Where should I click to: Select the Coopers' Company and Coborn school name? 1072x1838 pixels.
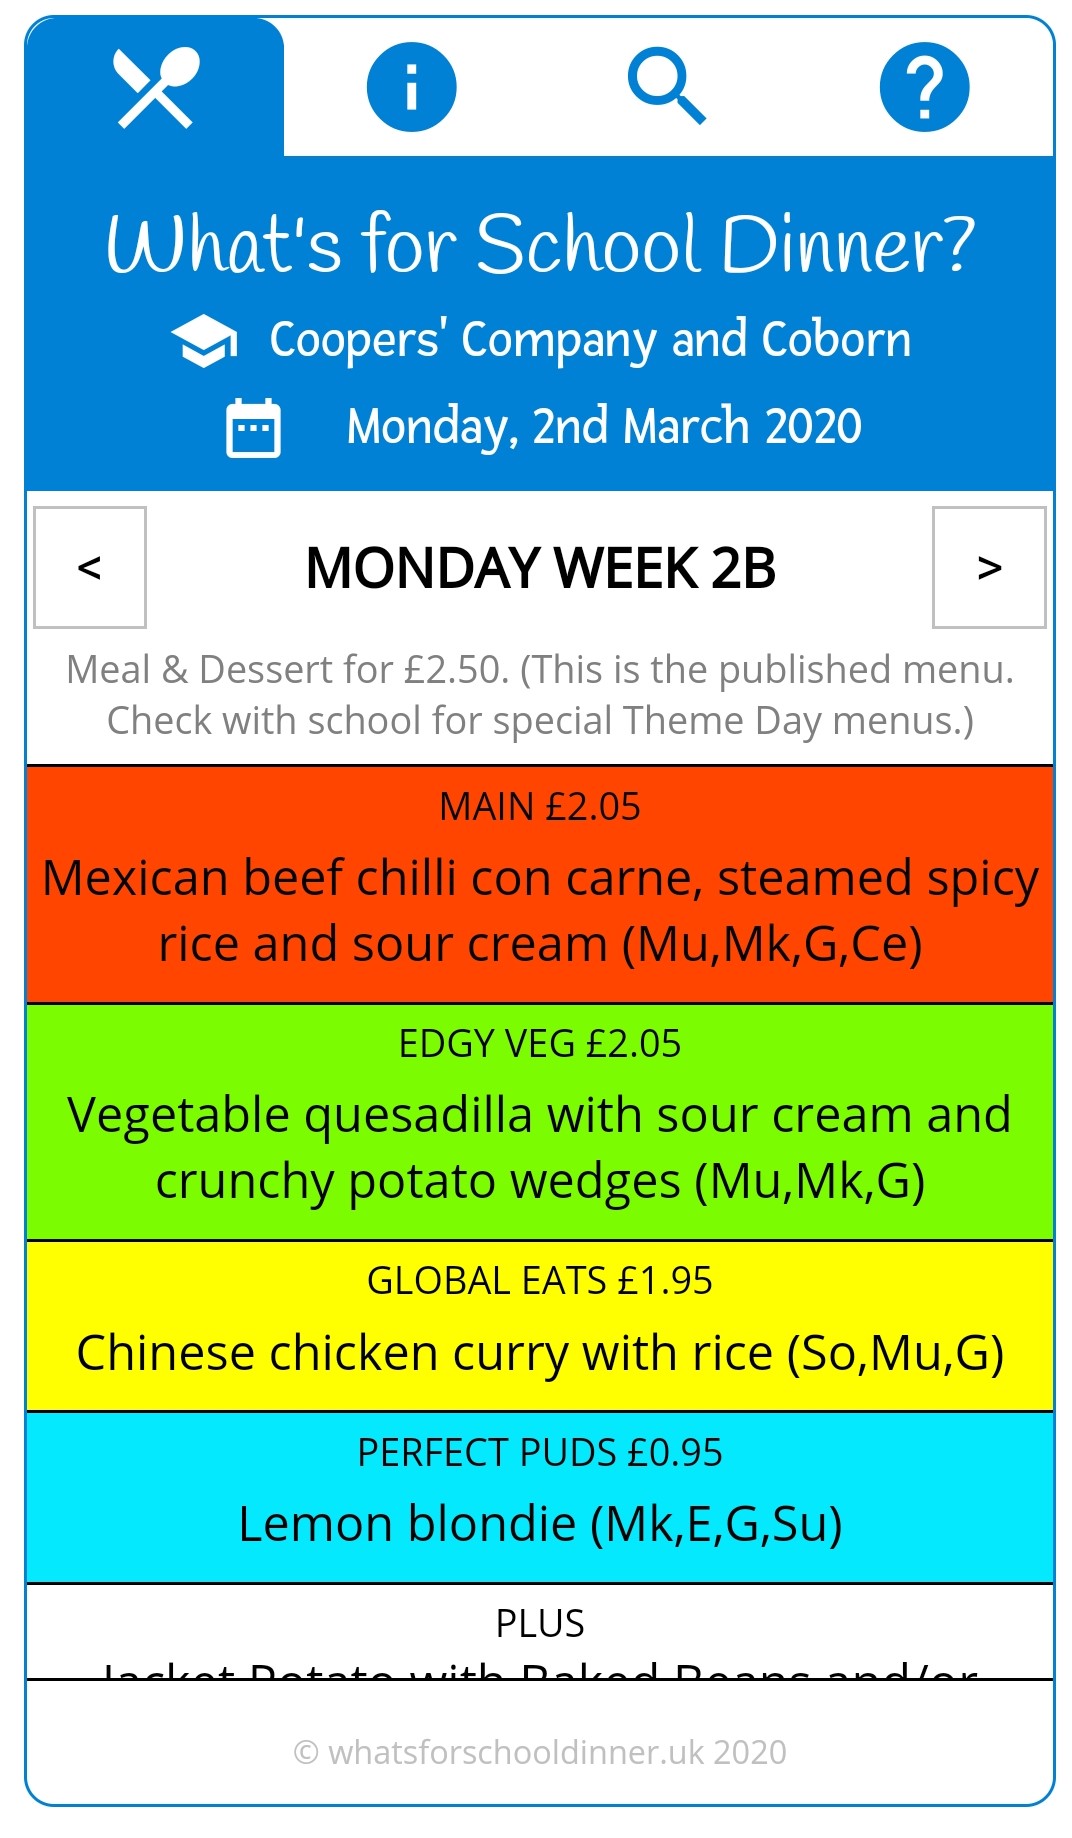pos(590,340)
